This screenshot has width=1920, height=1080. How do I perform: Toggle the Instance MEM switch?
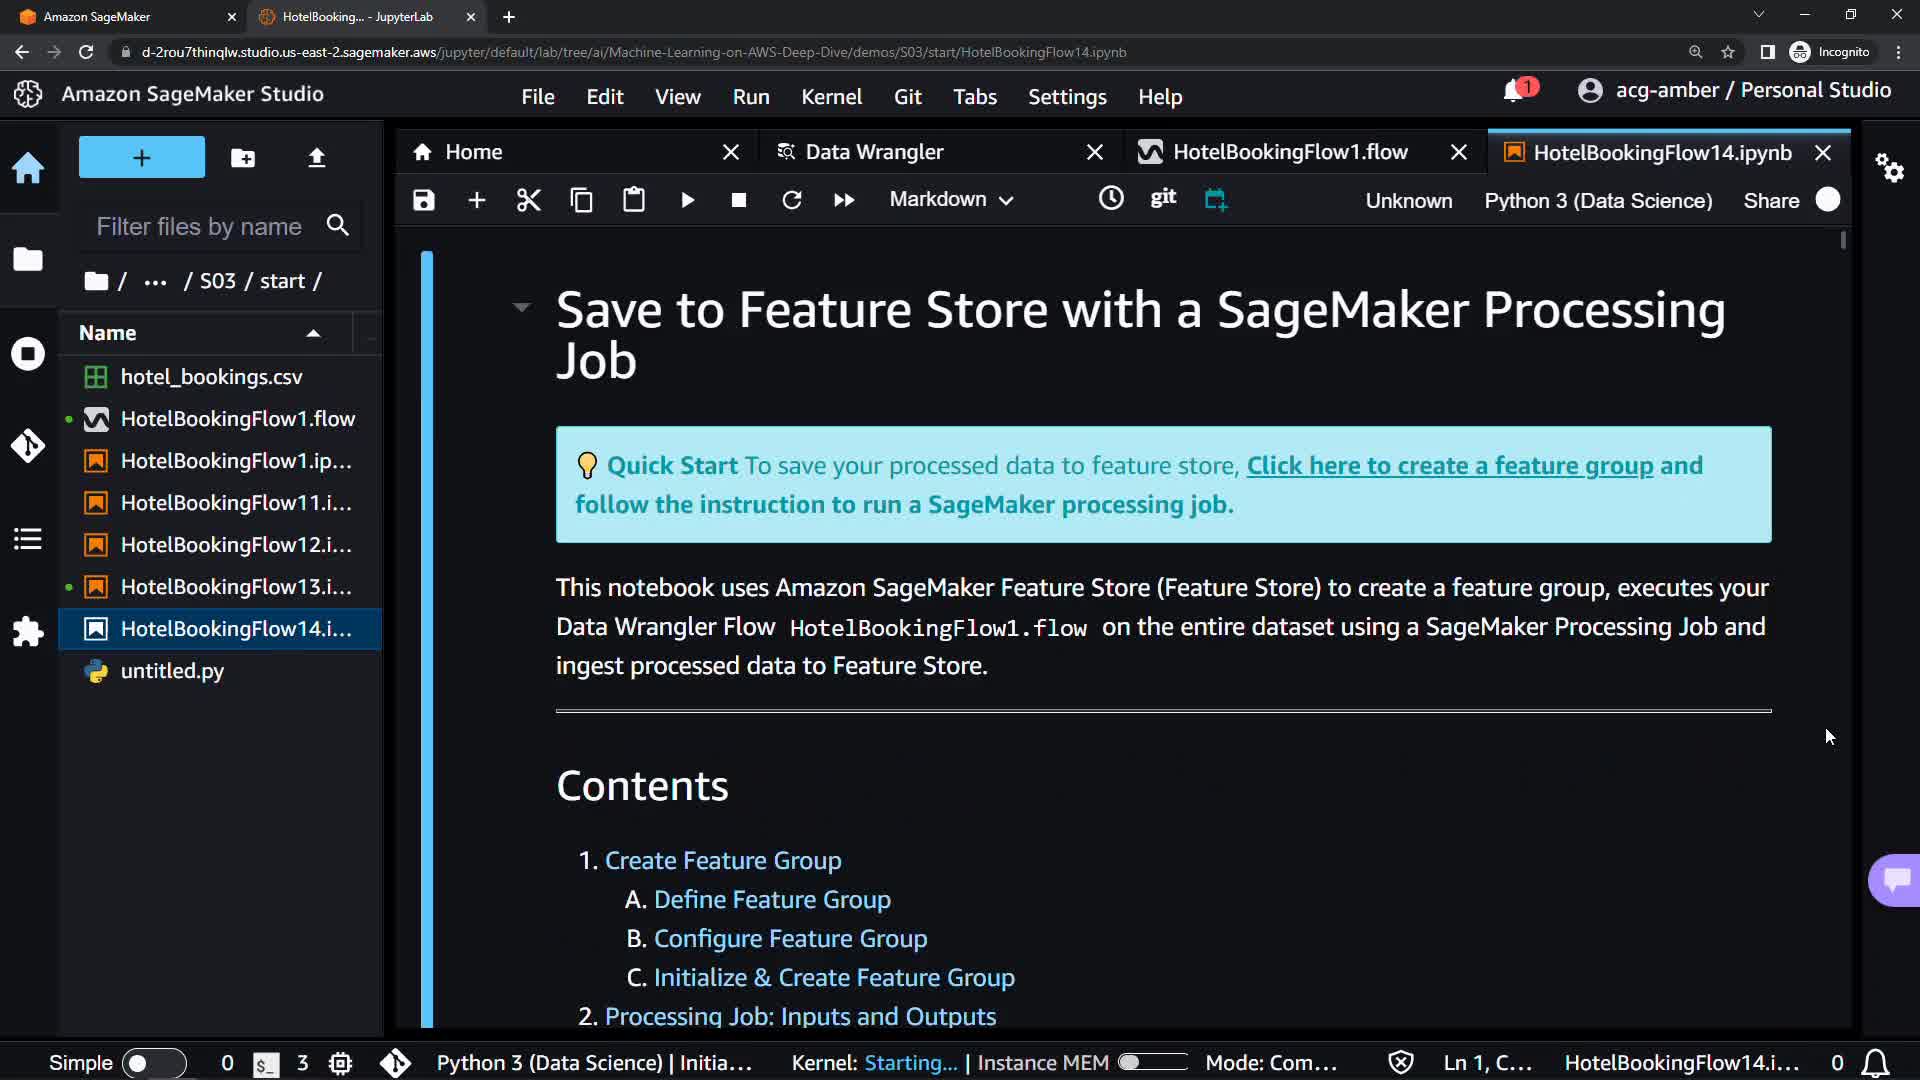click(1151, 1063)
